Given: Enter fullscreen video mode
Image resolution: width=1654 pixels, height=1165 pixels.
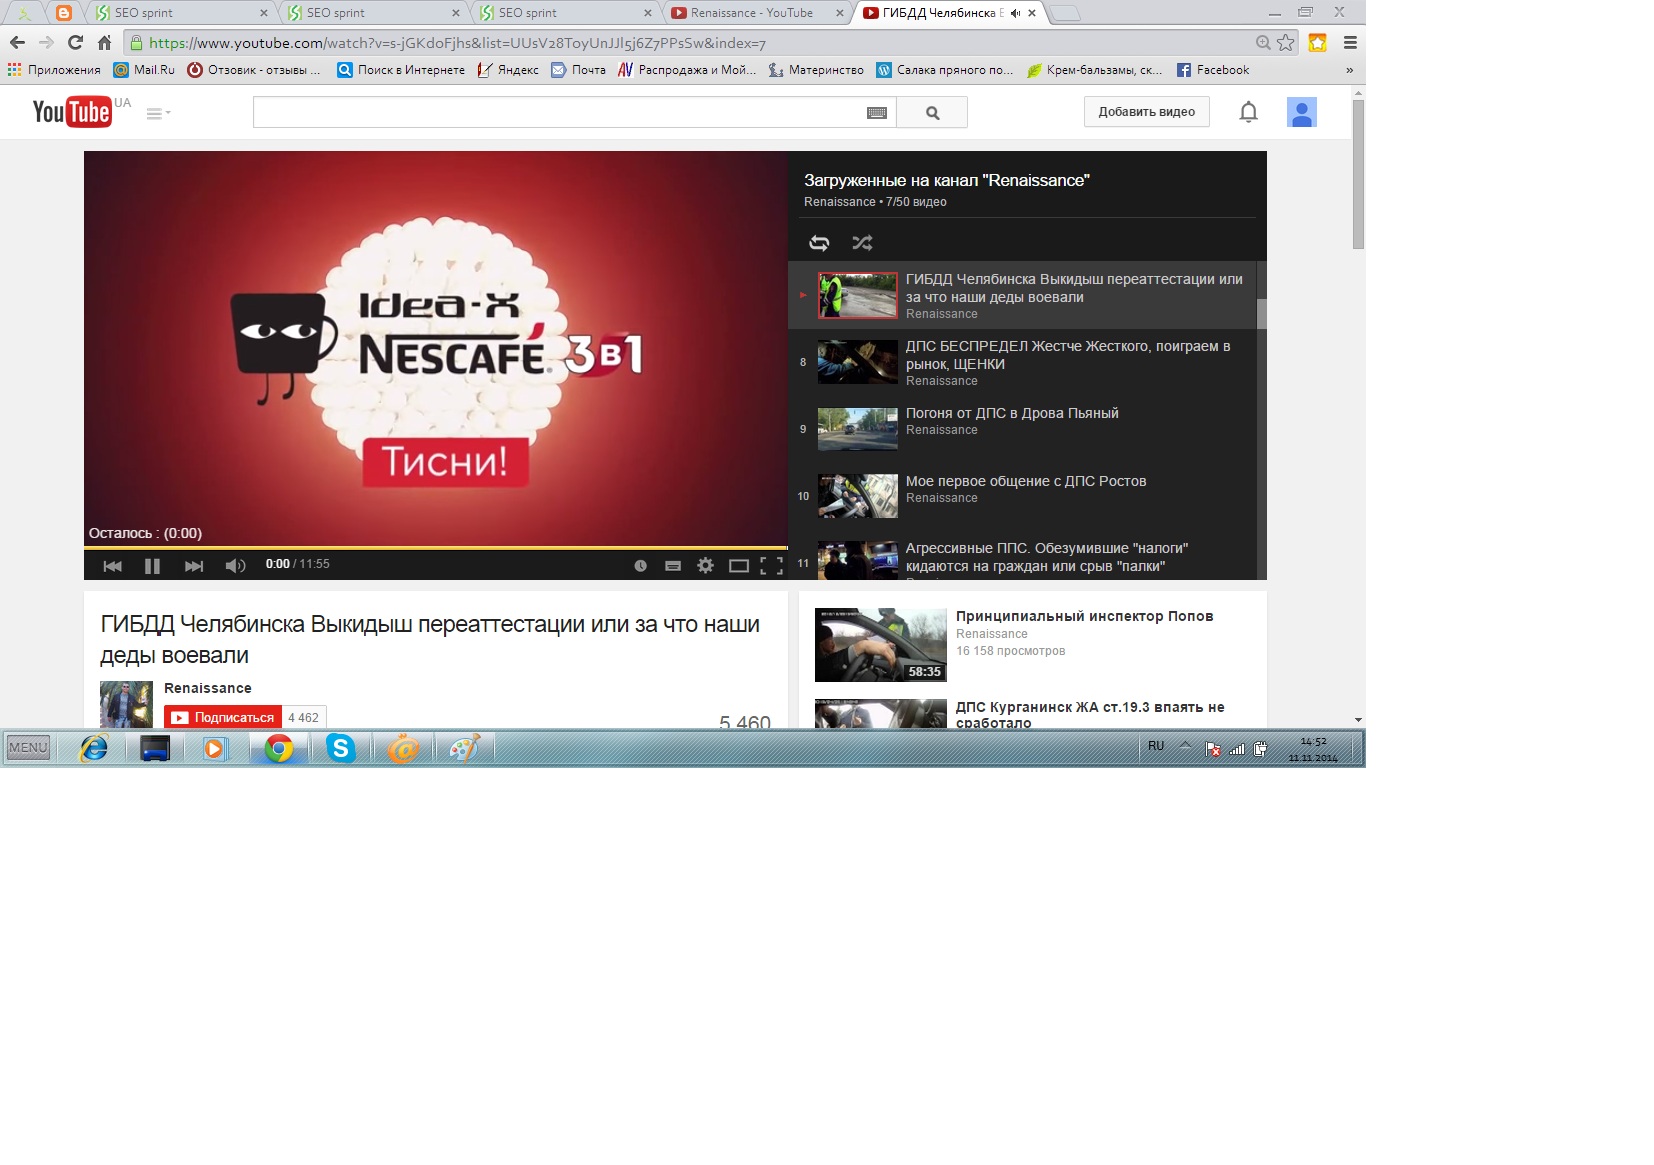Looking at the screenshot, I should coord(771,565).
